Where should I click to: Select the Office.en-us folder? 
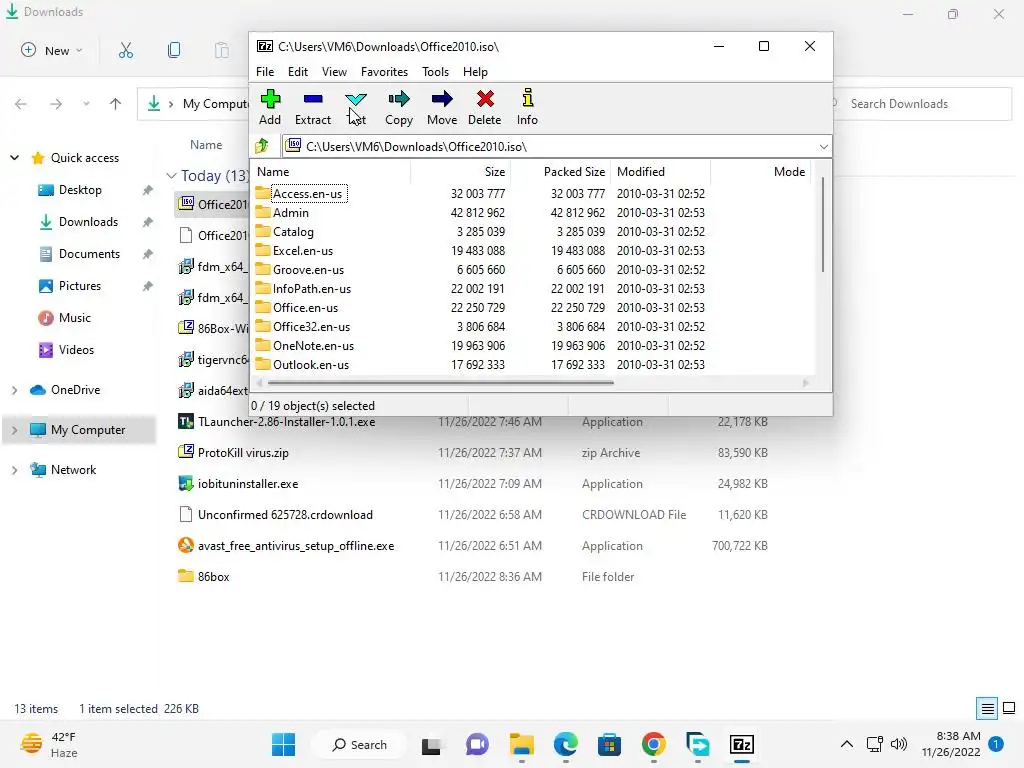coord(305,307)
